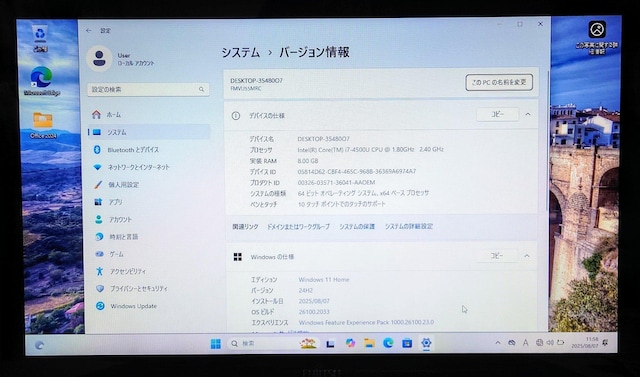The image size is (640, 377).
Task: Open Edge from the taskbar
Action: pyautogui.click(x=388, y=344)
